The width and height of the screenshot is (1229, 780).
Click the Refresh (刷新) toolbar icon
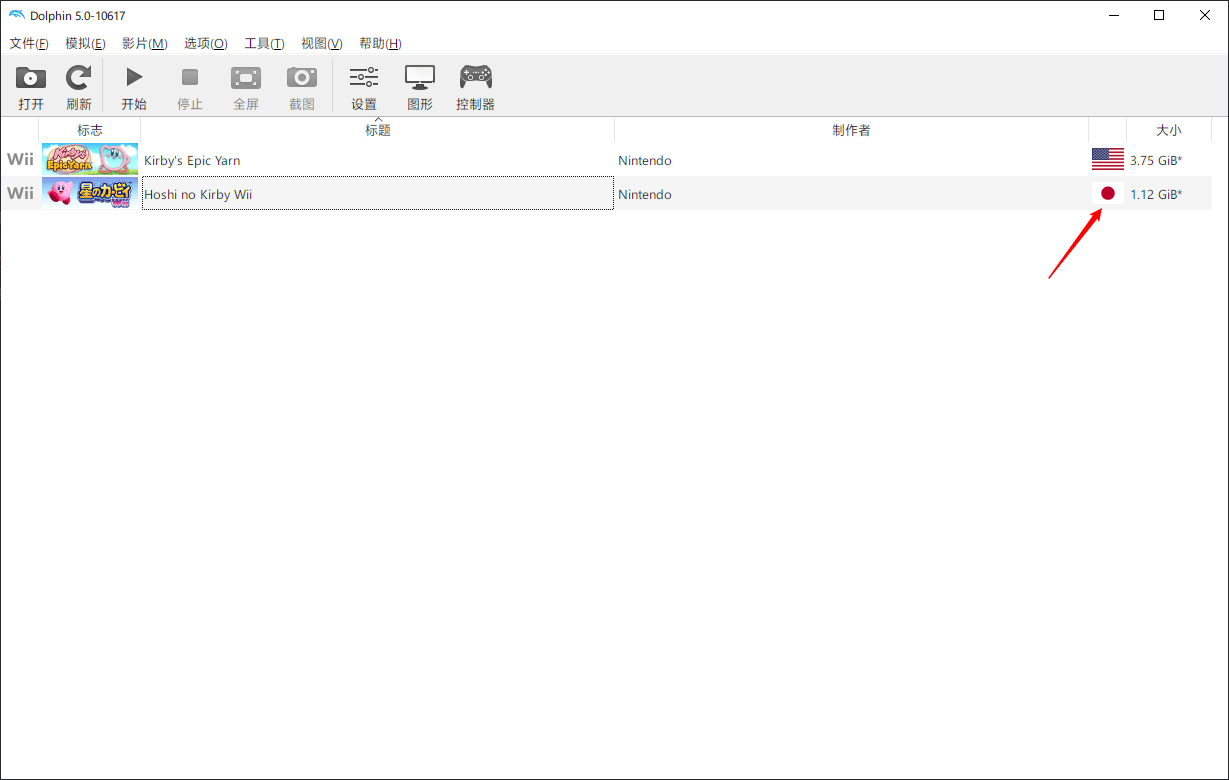[78, 78]
